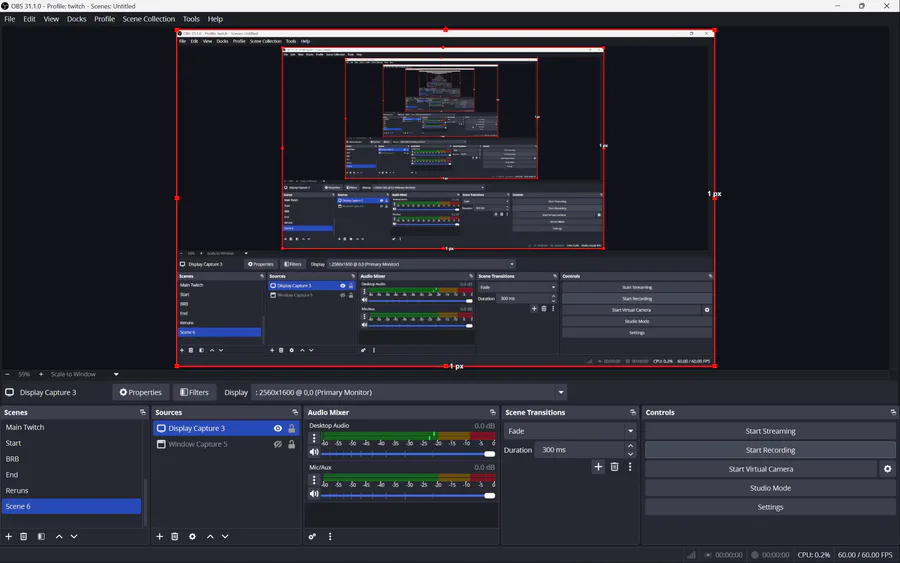This screenshot has height=563, width=900.
Task: Open scene filters icon in Scenes toolbar
Action: click(41, 536)
